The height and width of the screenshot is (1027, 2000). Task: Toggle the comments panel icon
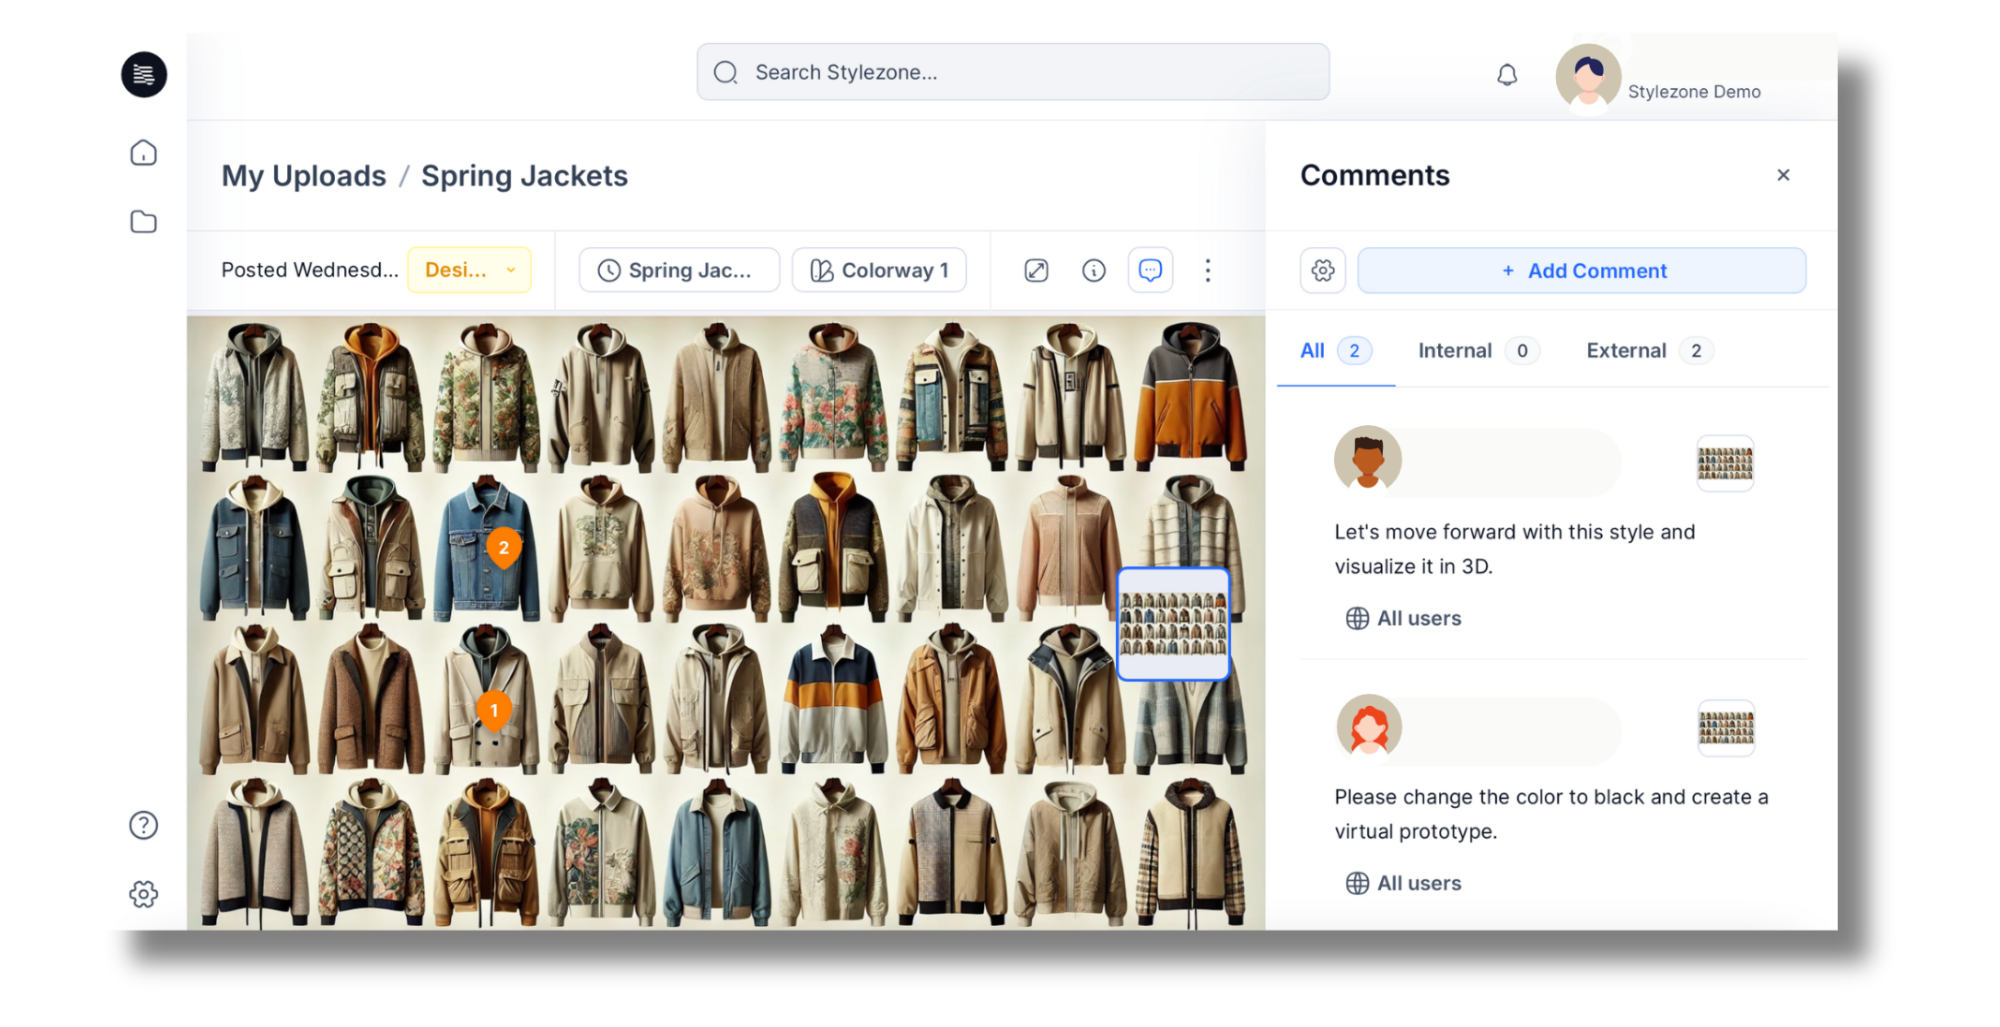click(1150, 271)
